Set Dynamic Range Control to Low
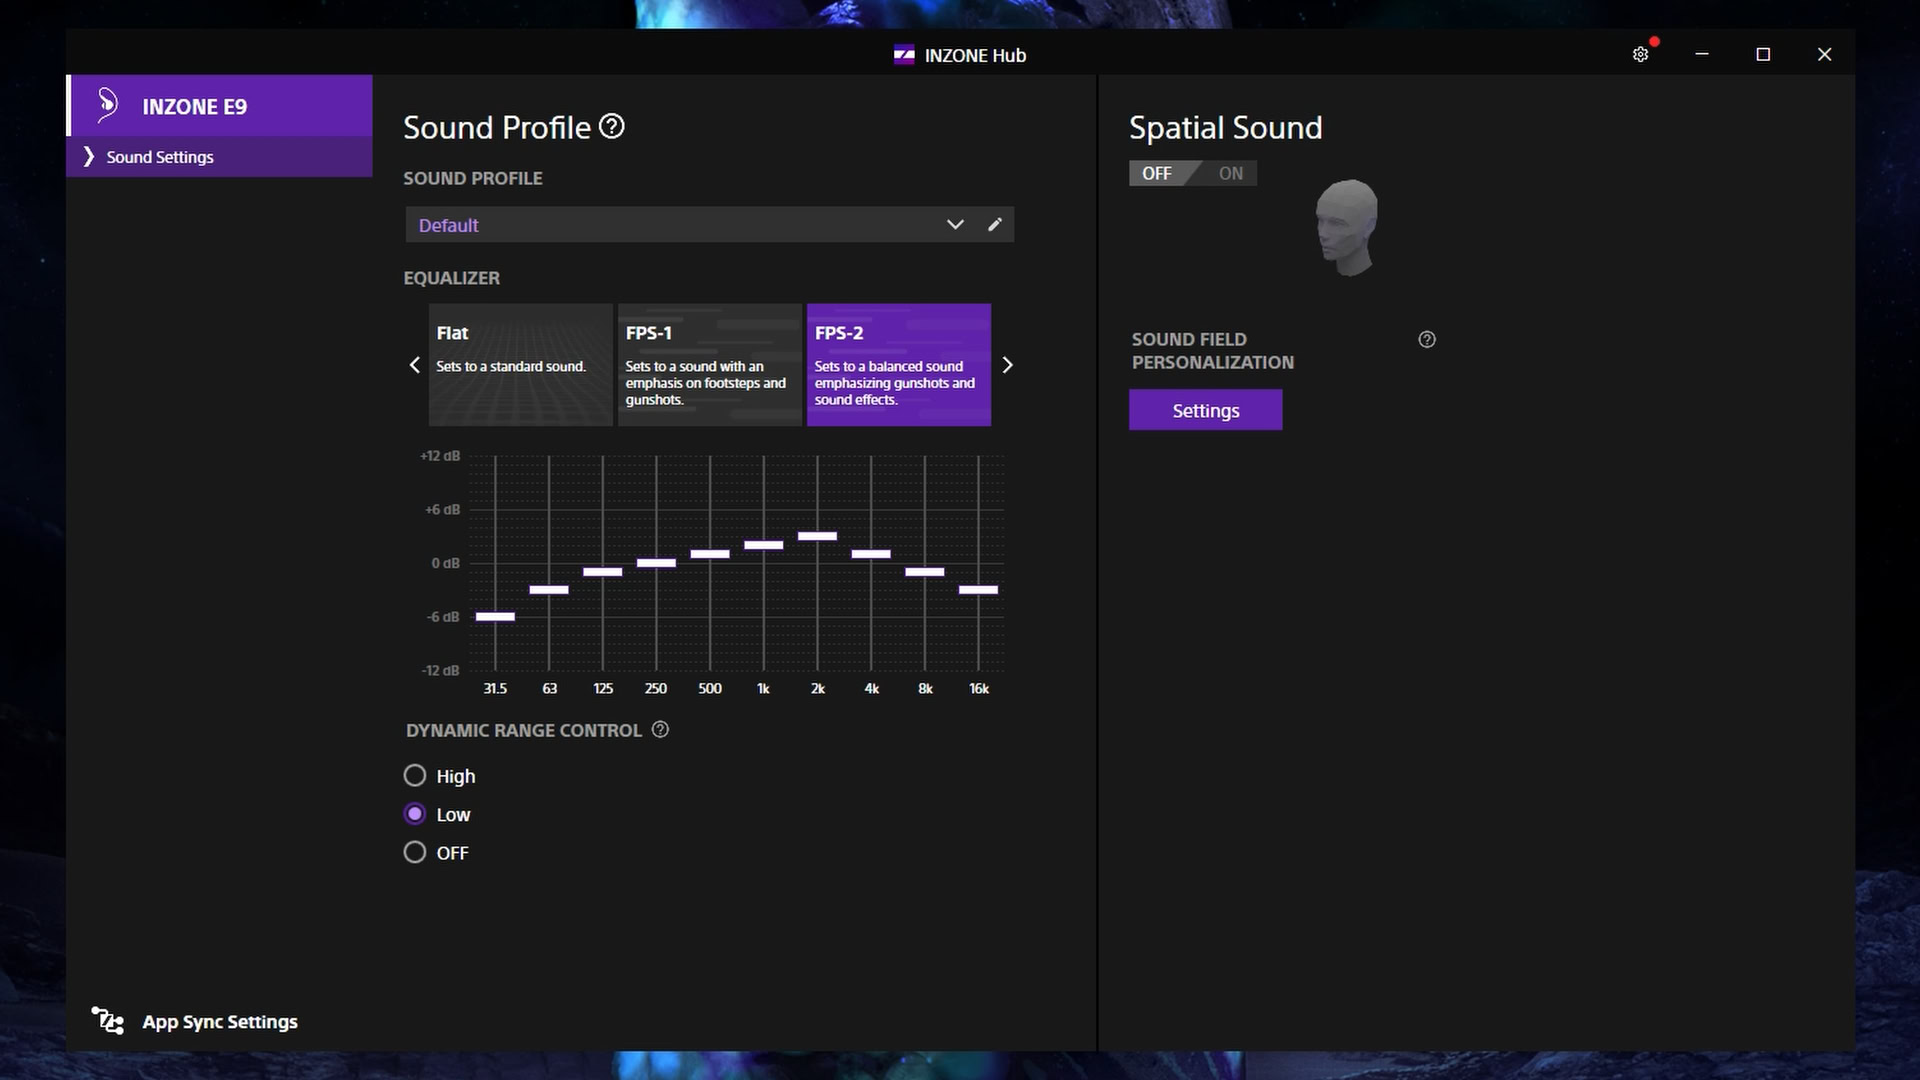 pyautogui.click(x=415, y=814)
